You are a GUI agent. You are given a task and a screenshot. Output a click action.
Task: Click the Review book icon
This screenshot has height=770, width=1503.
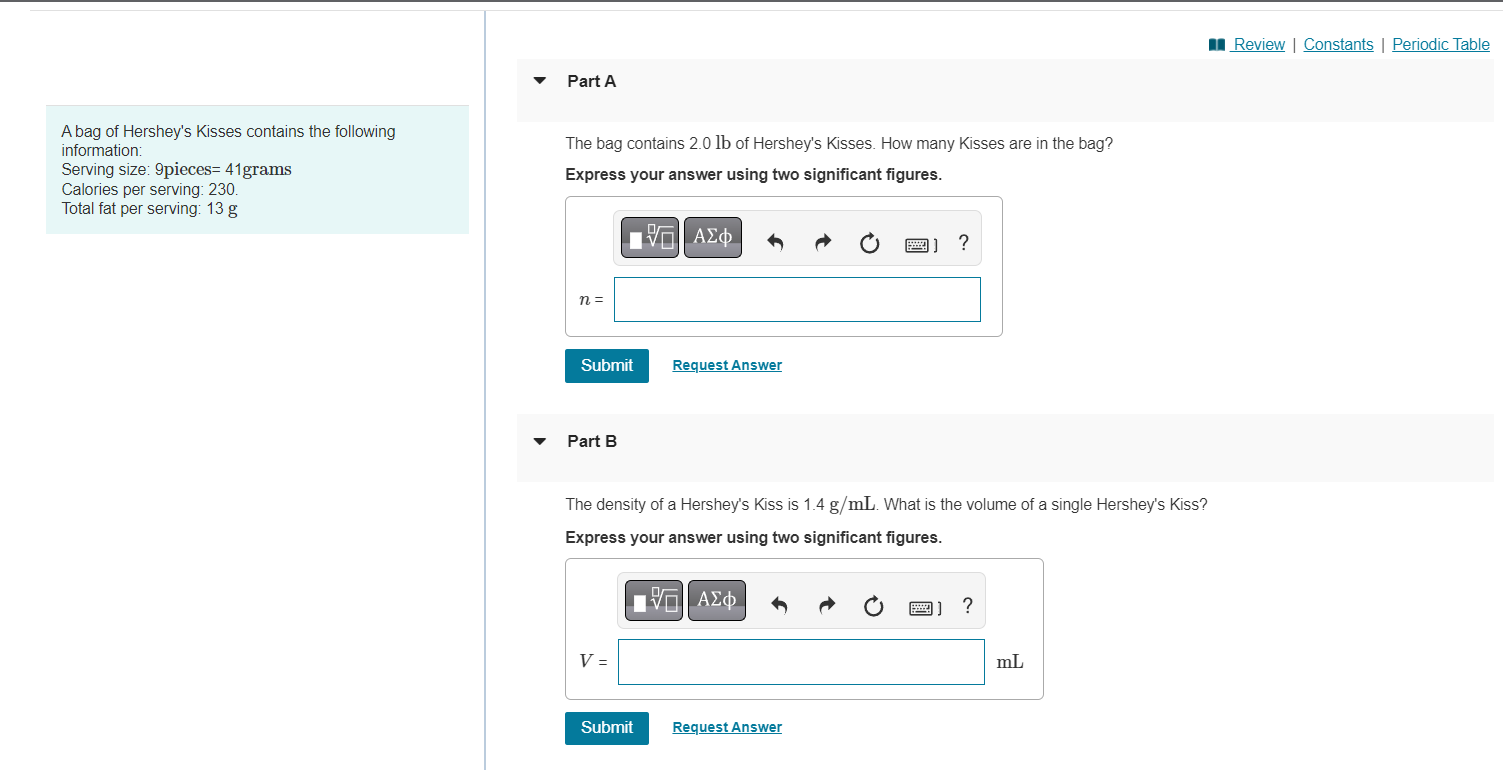click(1217, 44)
